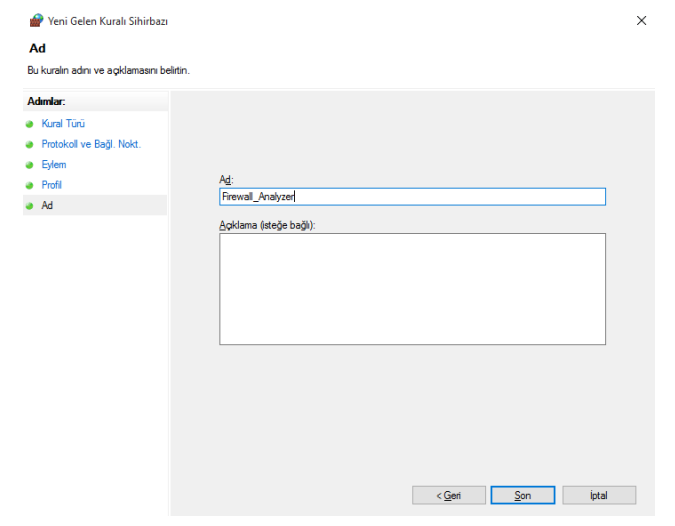
Task: Open the Protokol ve Bağl. Nokt. step
Action: pyautogui.click(x=91, y=144)
